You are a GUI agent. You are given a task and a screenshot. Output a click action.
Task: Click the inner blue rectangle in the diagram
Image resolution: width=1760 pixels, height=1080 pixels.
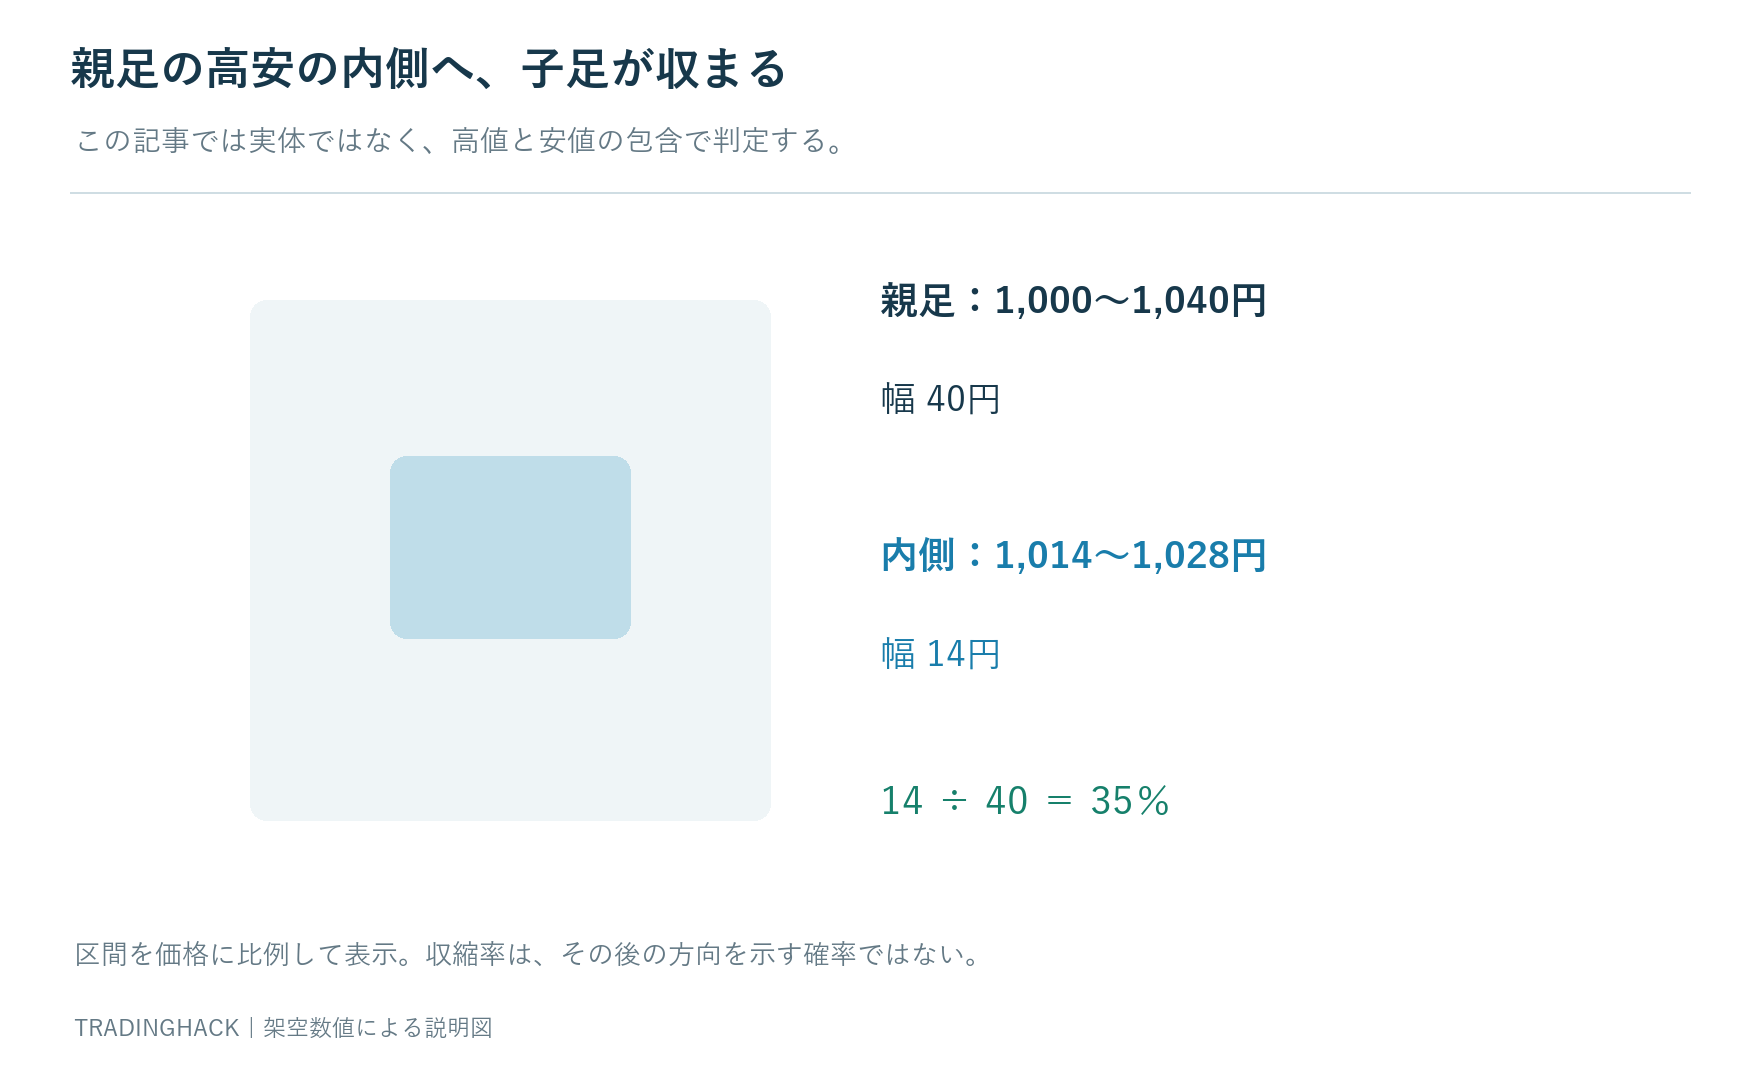pos(510,547)
